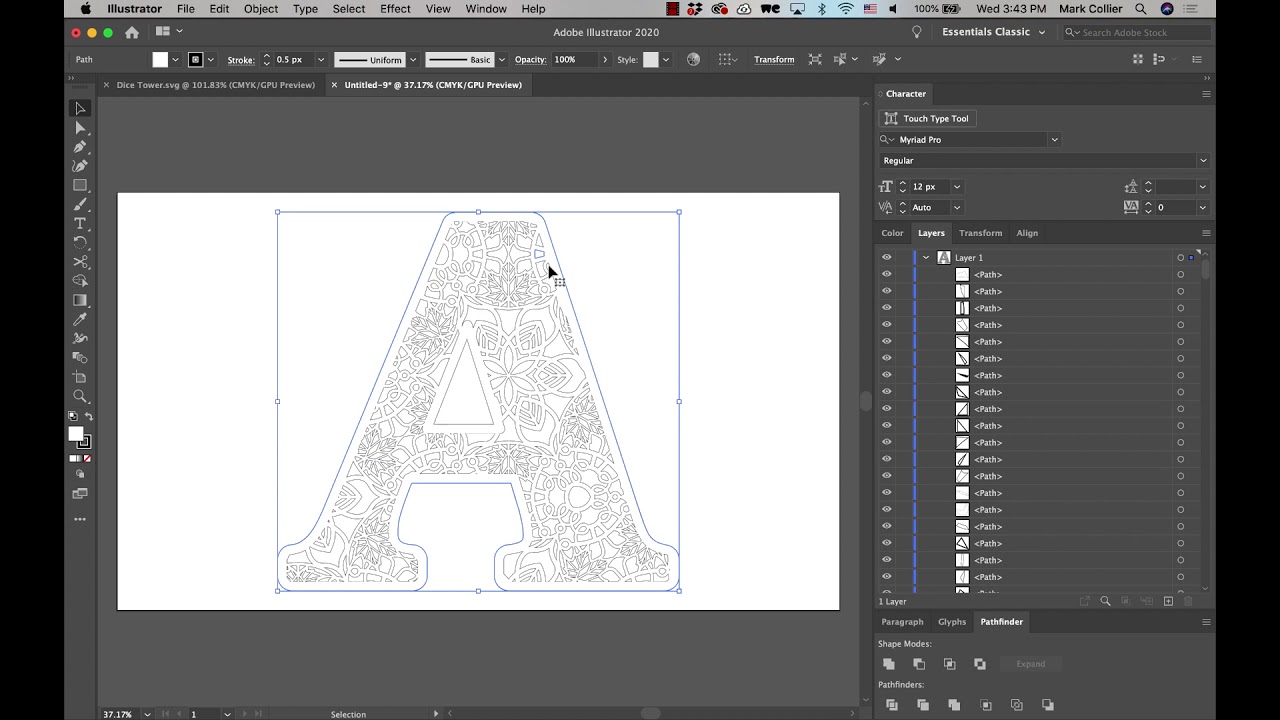Open Edit Toolbar three-dots button
Viewport: 1280px width, 720px height.
pos(80,519)
